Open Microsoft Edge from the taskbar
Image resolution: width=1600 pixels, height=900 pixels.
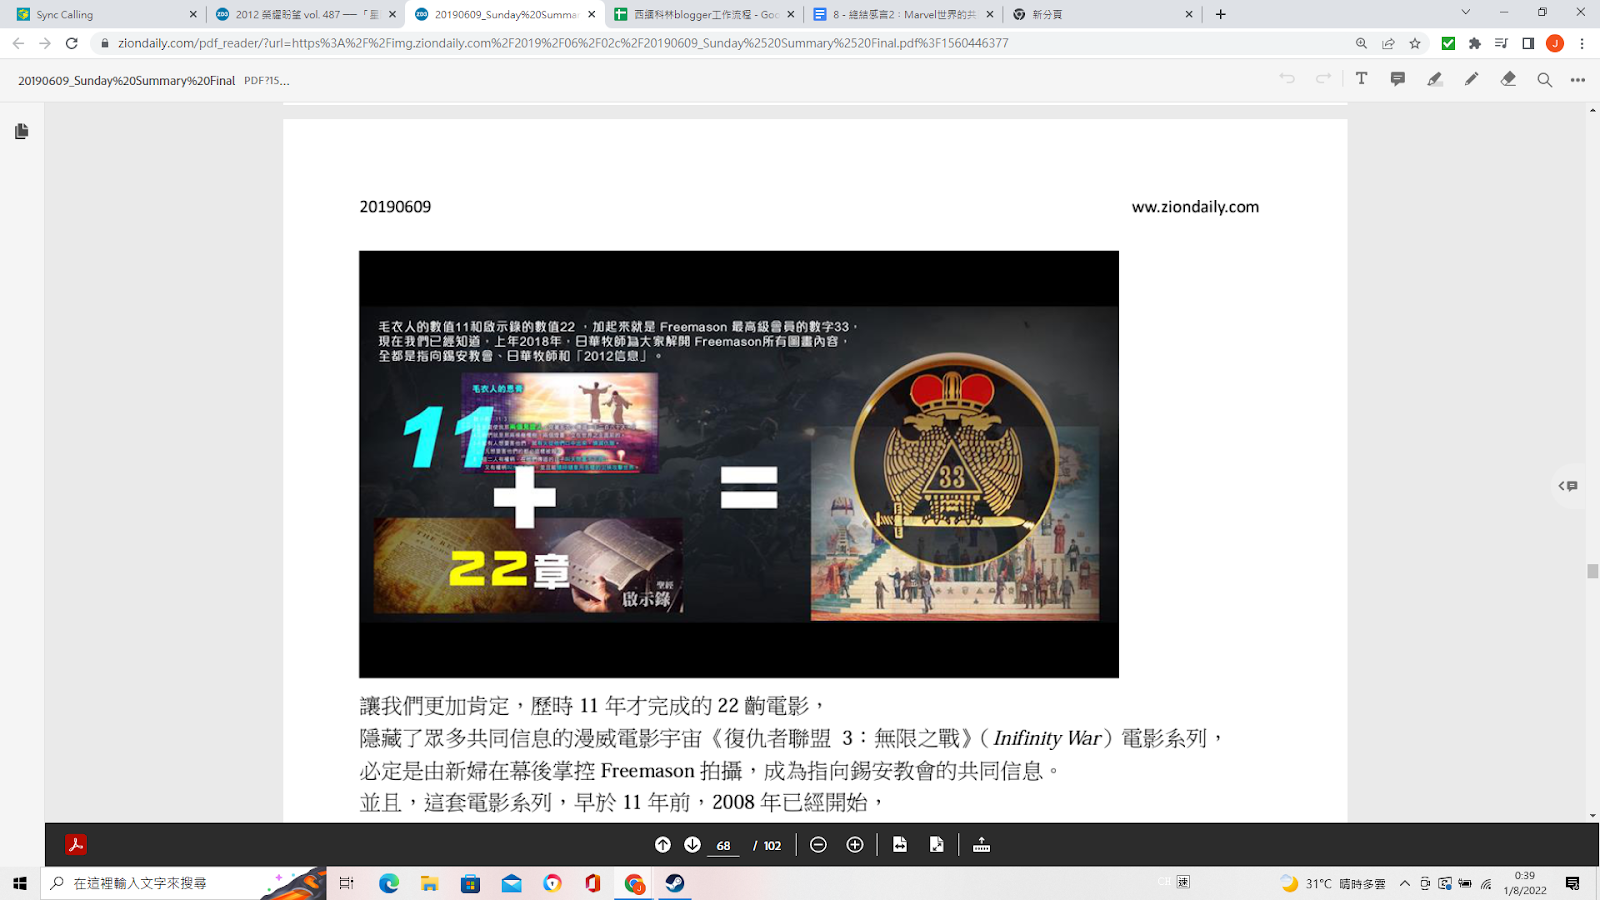(389, 883)
